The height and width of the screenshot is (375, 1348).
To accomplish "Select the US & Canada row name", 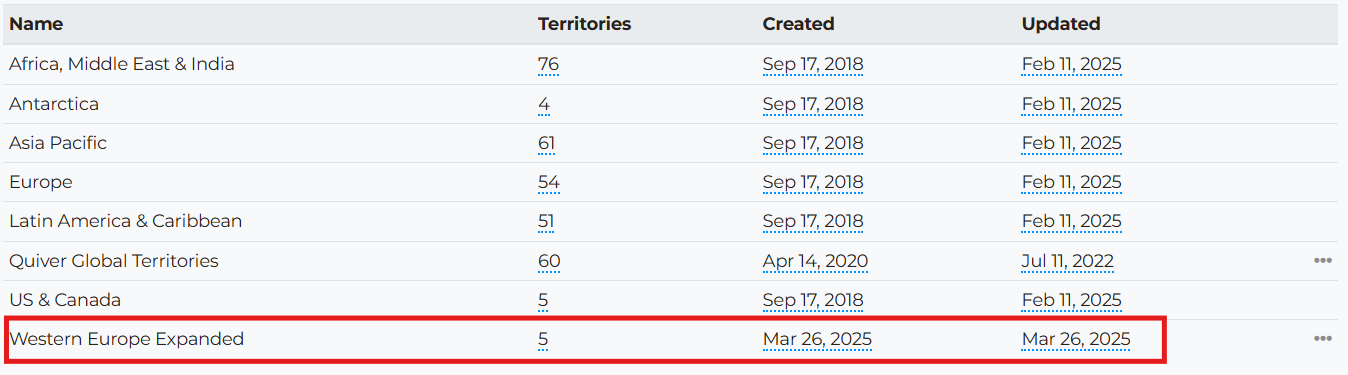I will tap(65, 300).
